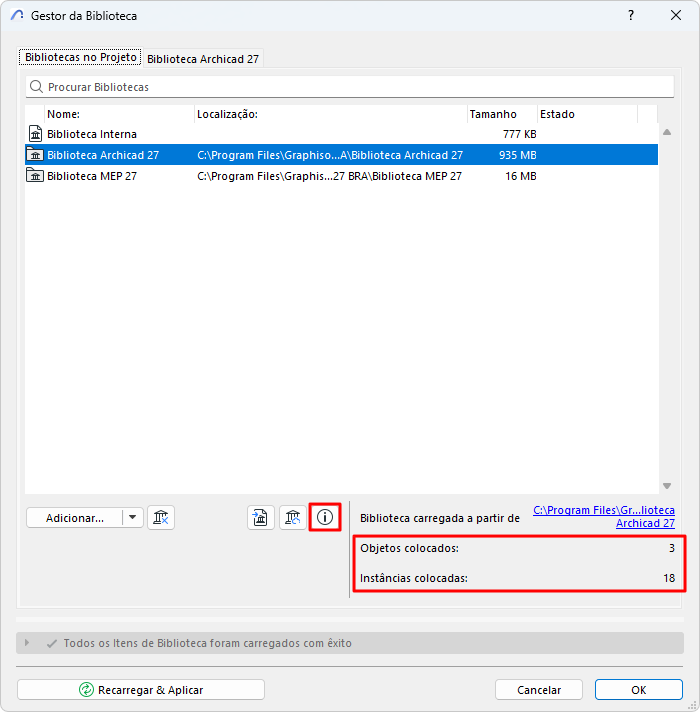The width and height of the screenshot is (700, 712).
Task: Click the Todos os Itens de Biblioteca status text
Action: (x=207, y=643)
